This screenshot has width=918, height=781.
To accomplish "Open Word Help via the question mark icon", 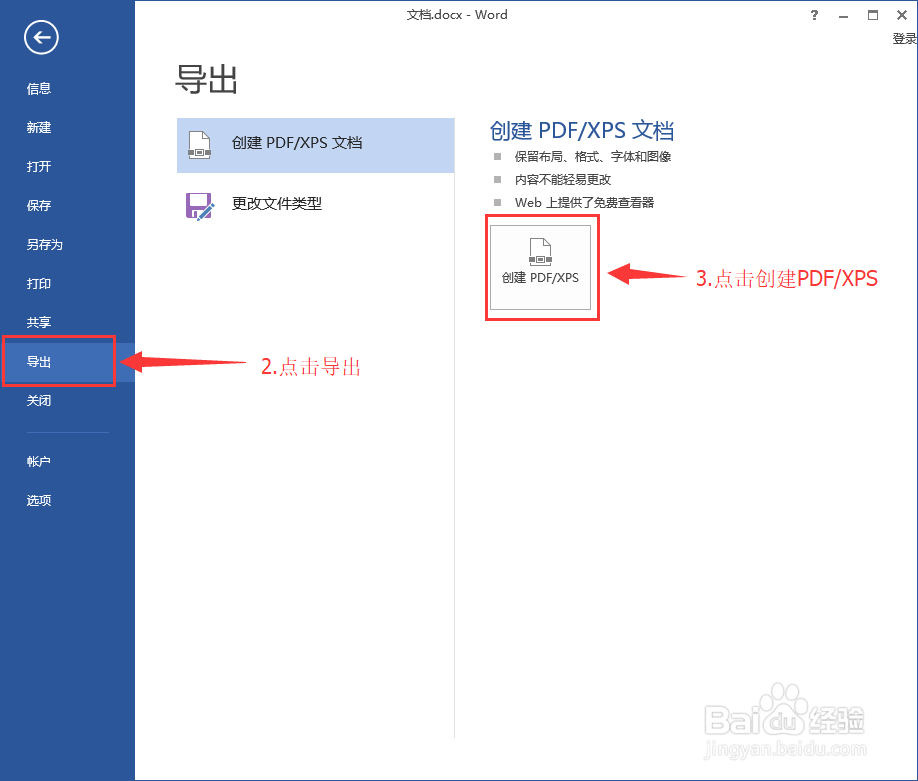I will 813,15.
